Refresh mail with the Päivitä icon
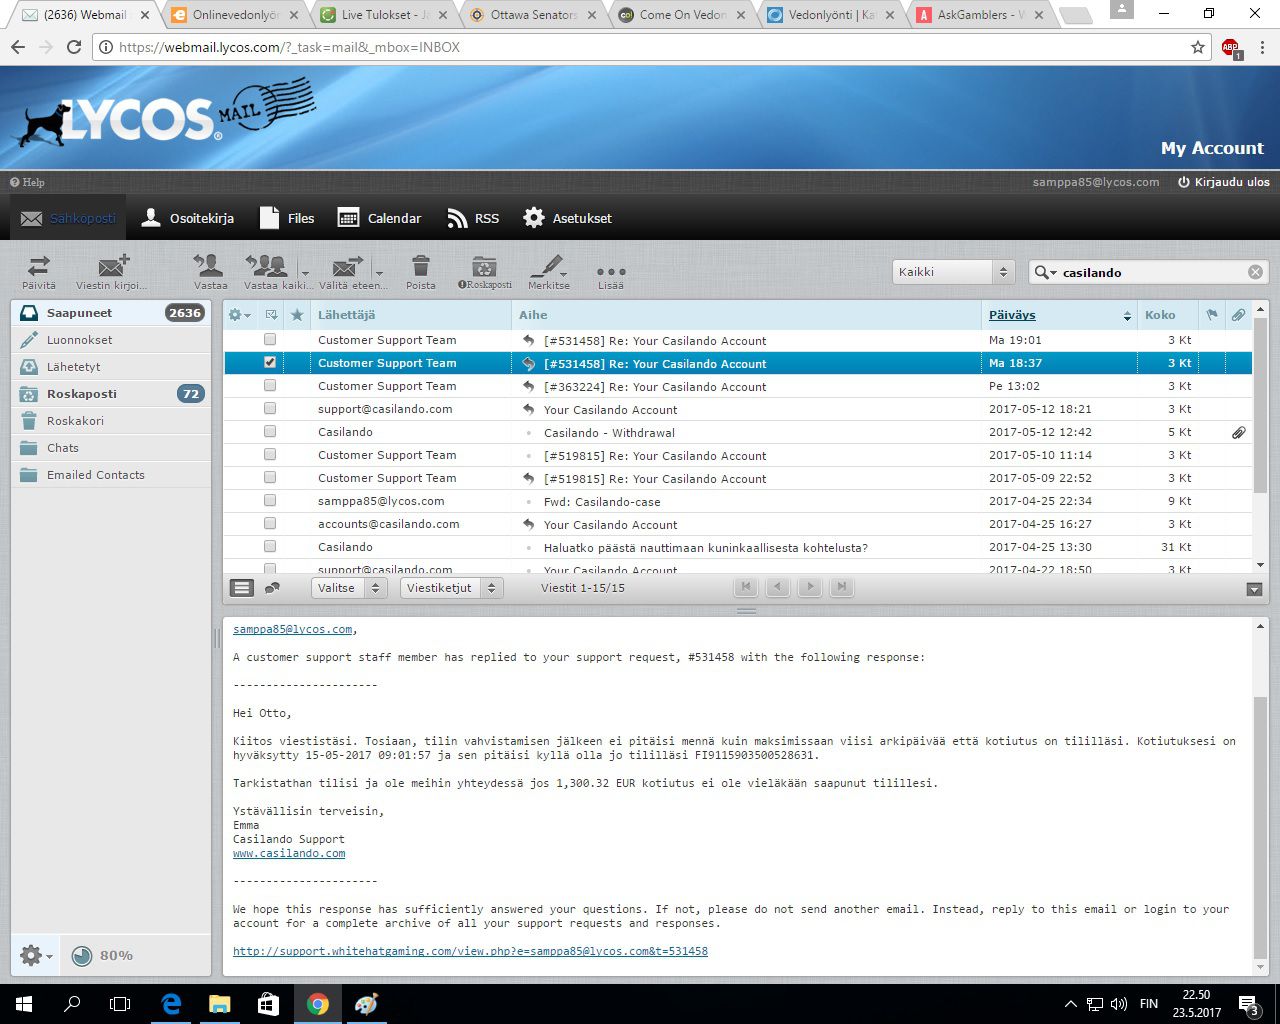Screen dimensions: 1280x1024 coord(39,272)
